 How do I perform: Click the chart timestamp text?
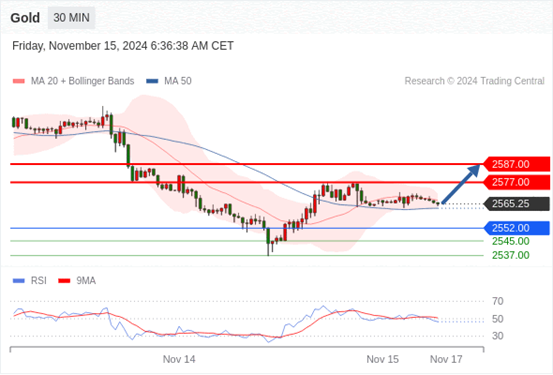click(x=123, y=46)
